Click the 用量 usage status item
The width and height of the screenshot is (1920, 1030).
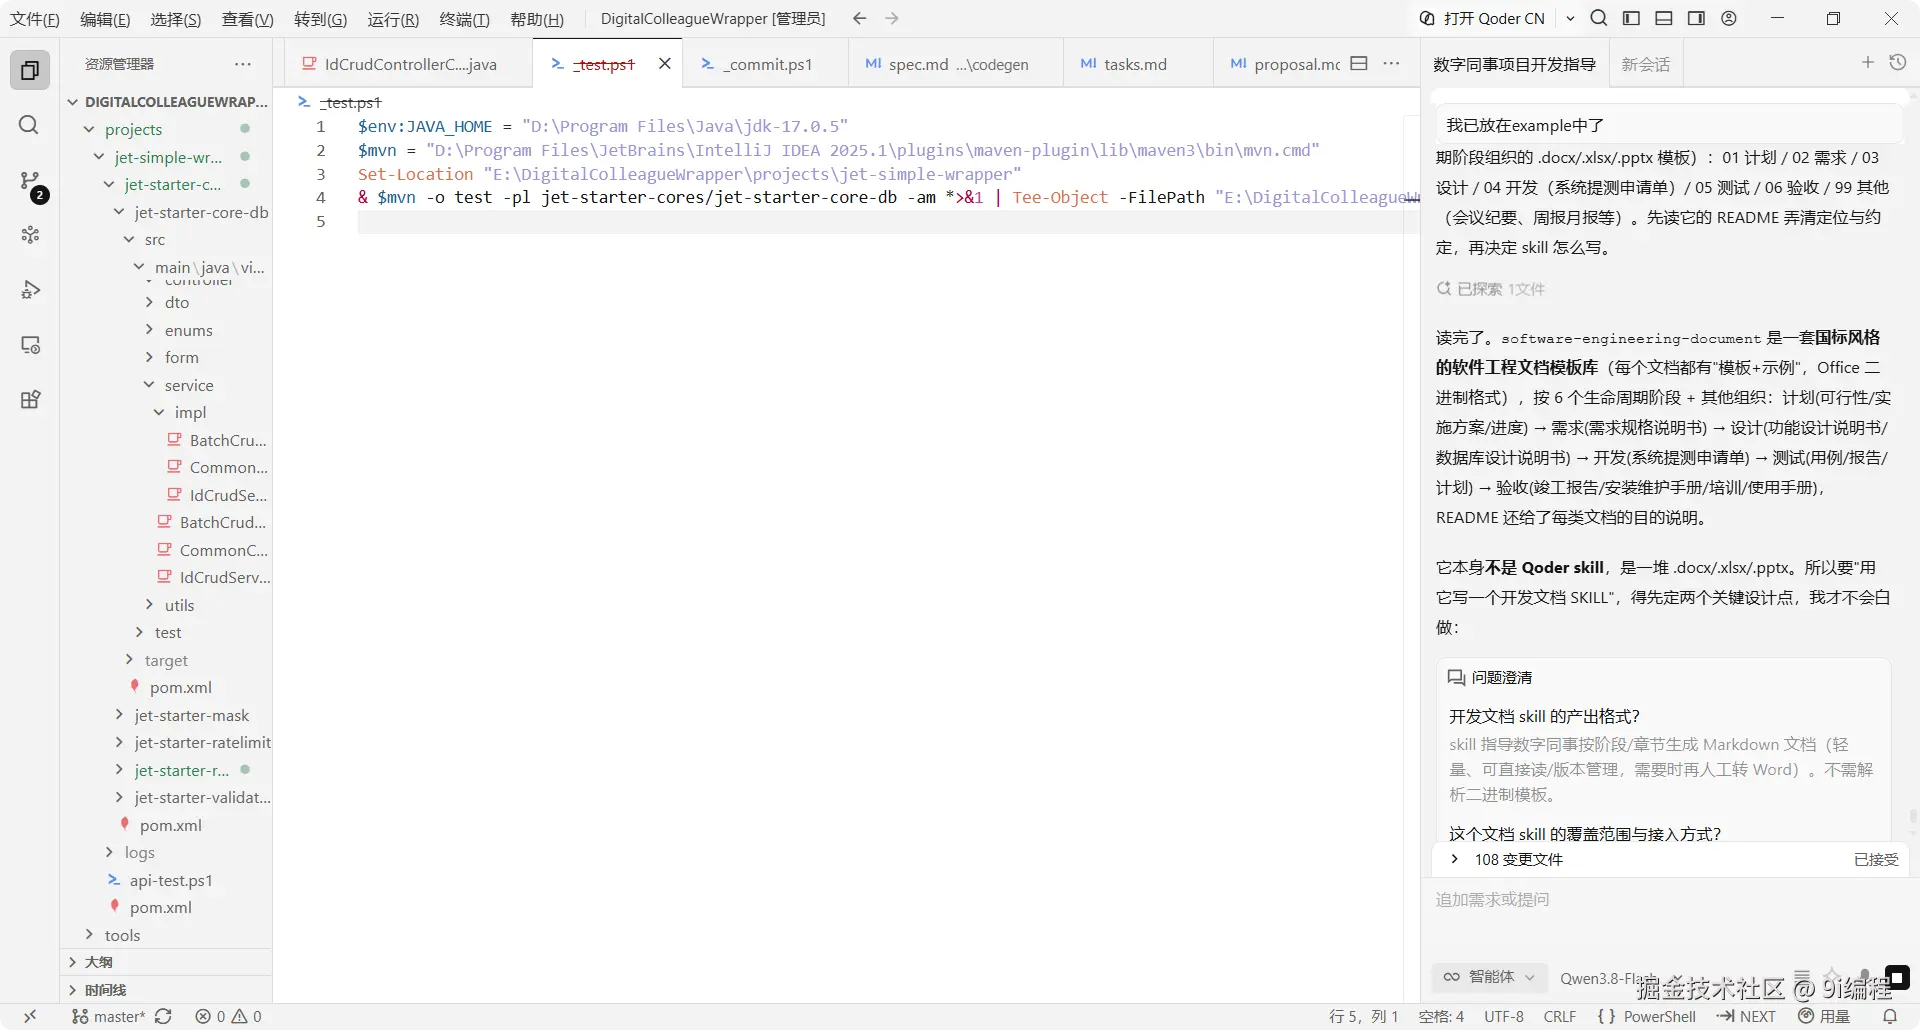click(x=1824, y=1016)
